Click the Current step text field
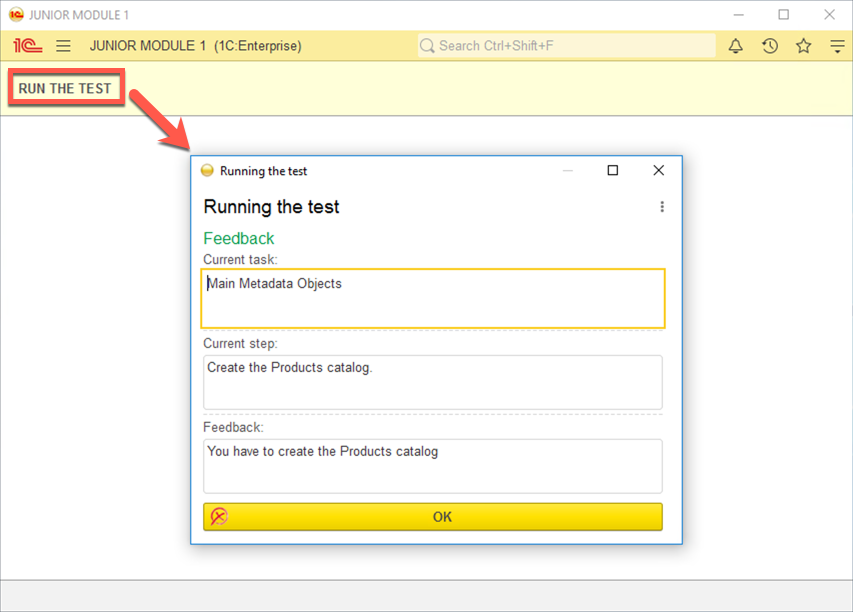Viewport: 853px width, 612px height. tap(432, 382)
